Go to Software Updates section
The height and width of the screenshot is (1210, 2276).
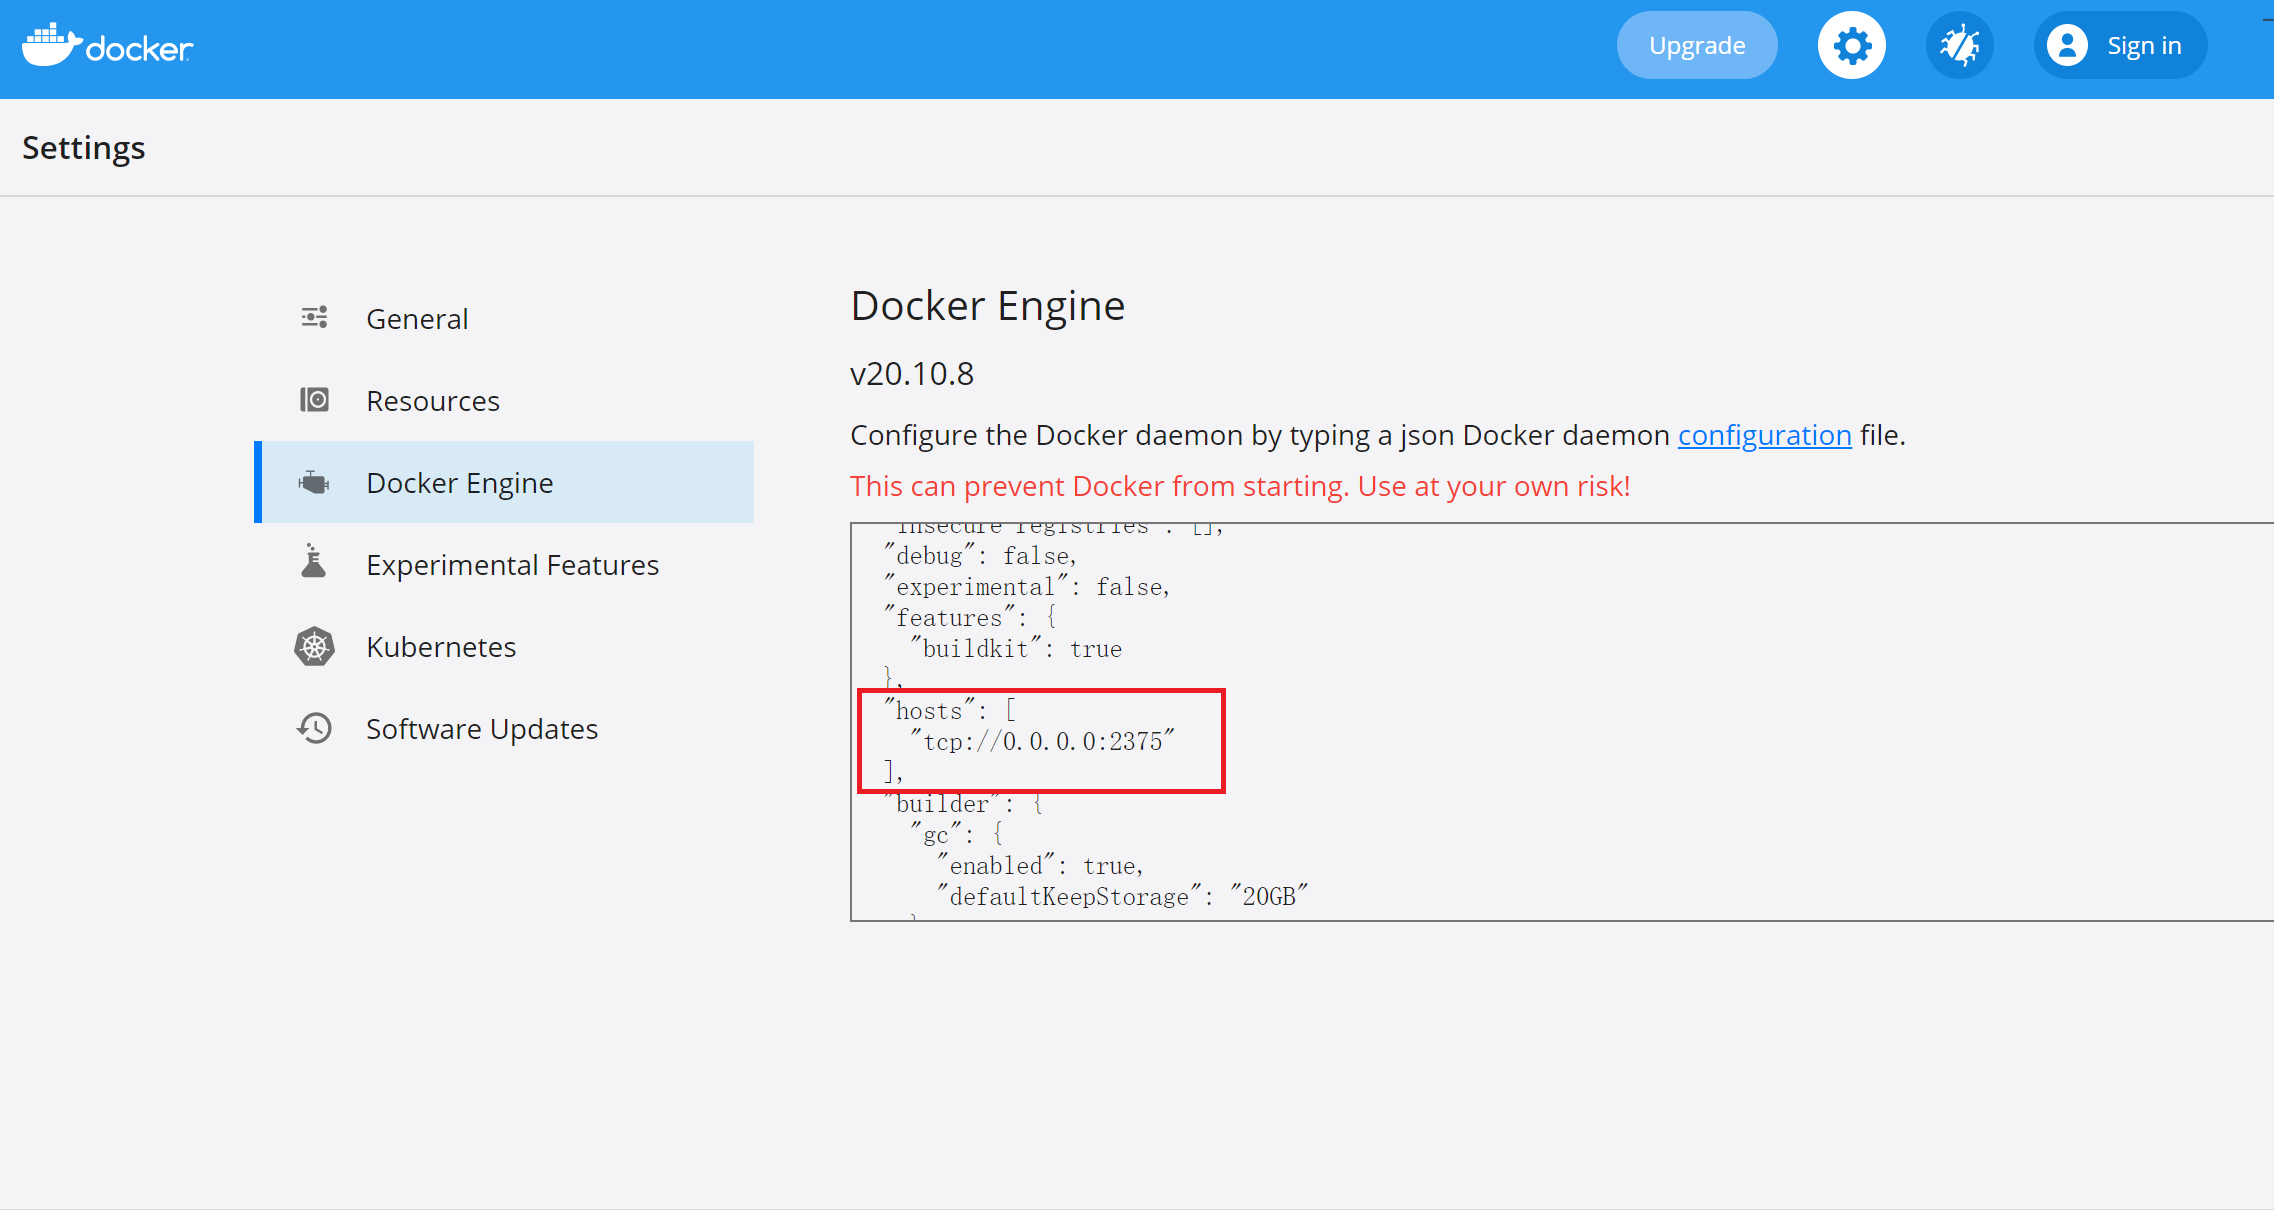[x=481, y=729]
